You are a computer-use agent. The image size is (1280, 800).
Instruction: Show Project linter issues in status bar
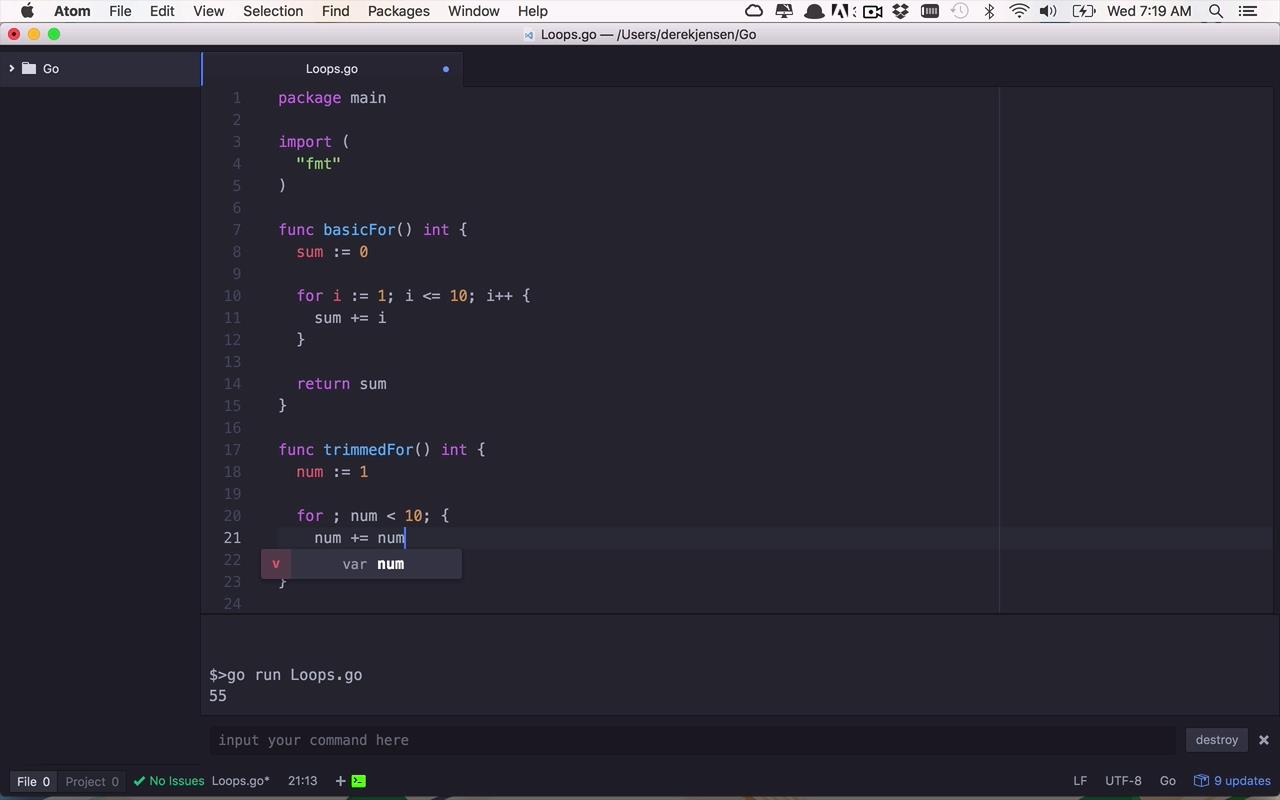point(92,781)
